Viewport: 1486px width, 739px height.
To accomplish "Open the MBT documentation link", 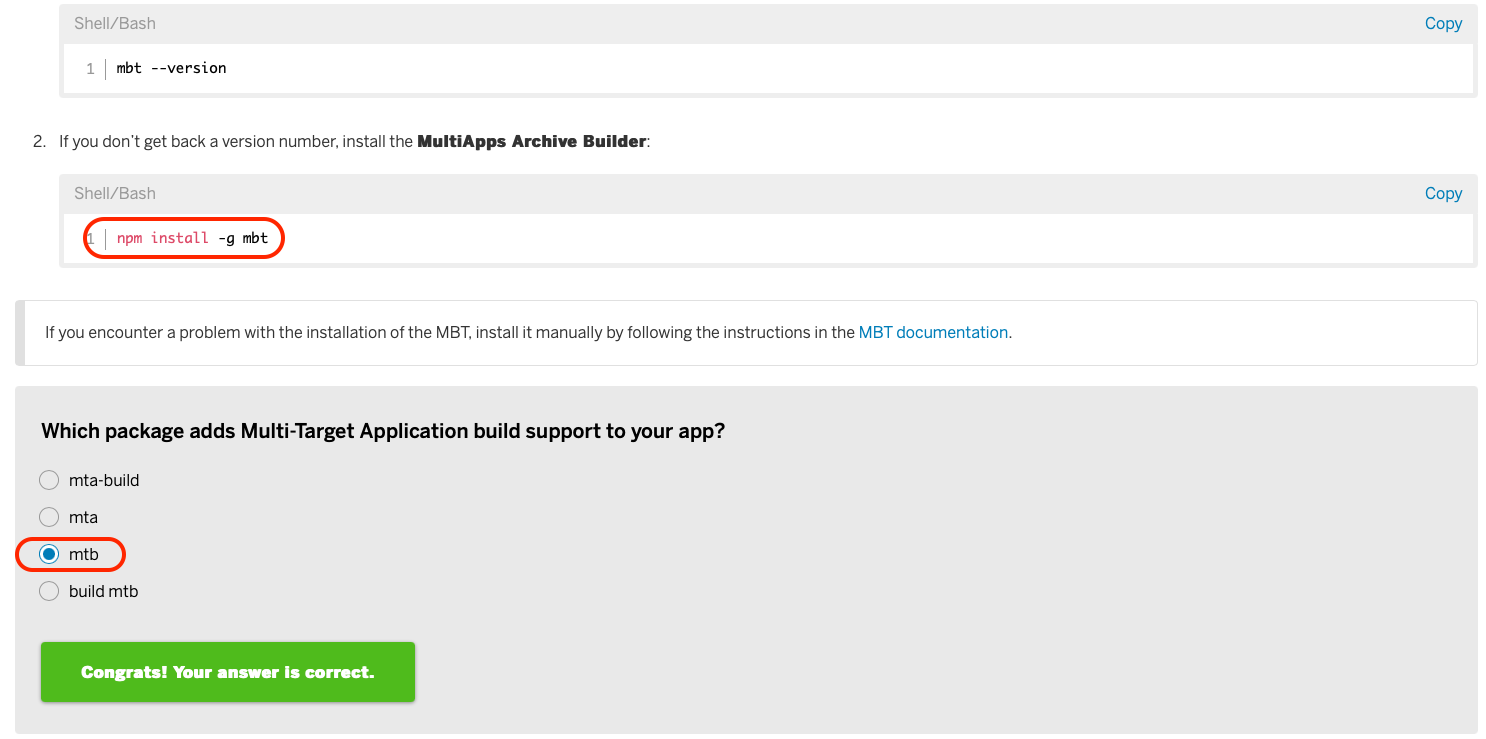I will coord(932,331).
